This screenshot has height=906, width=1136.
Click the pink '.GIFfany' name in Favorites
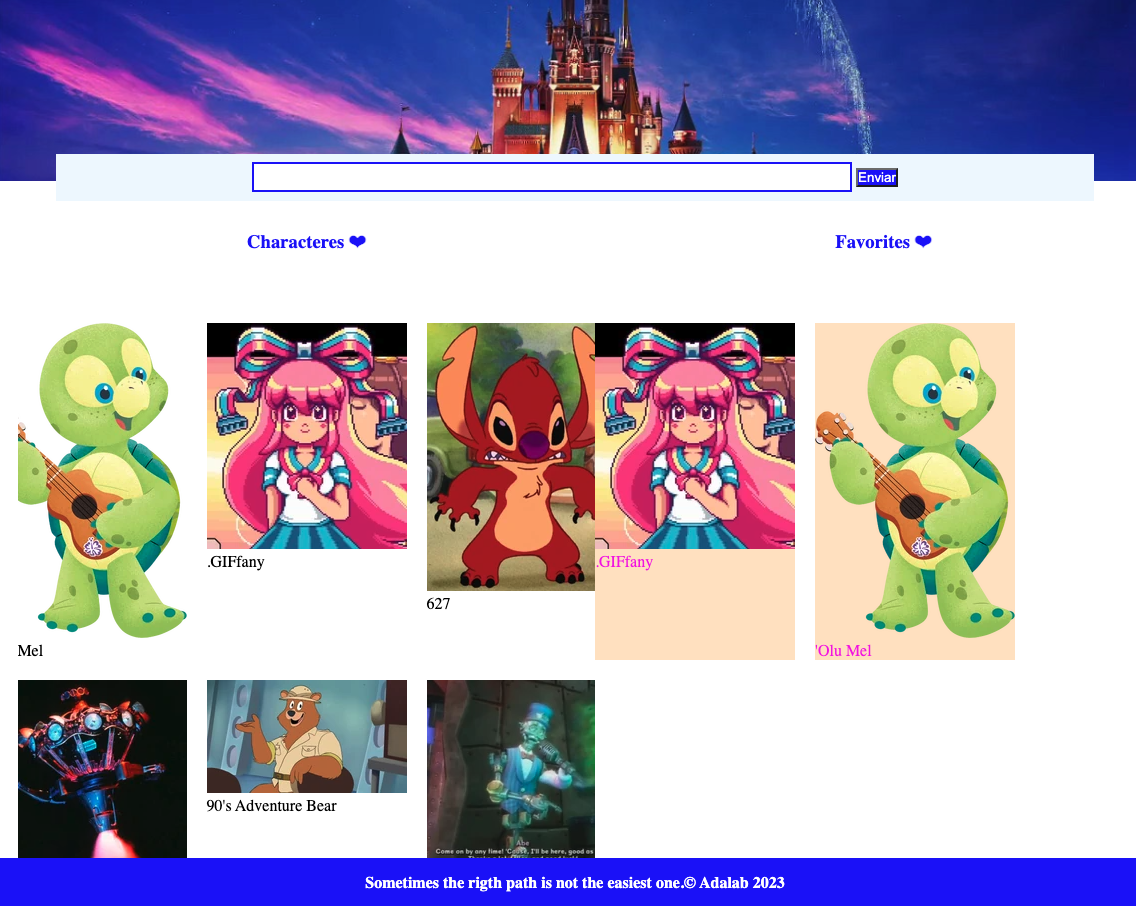point(625,562)
